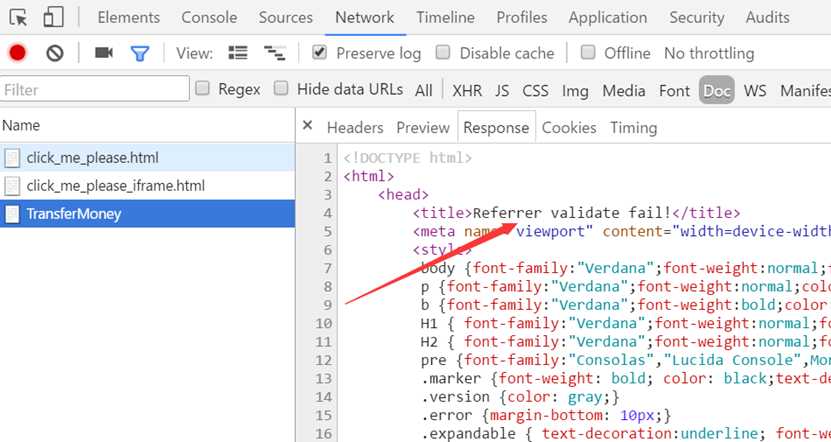Clear the network log
The height and width of the screenshot is (442, 831).
point(55,53)
